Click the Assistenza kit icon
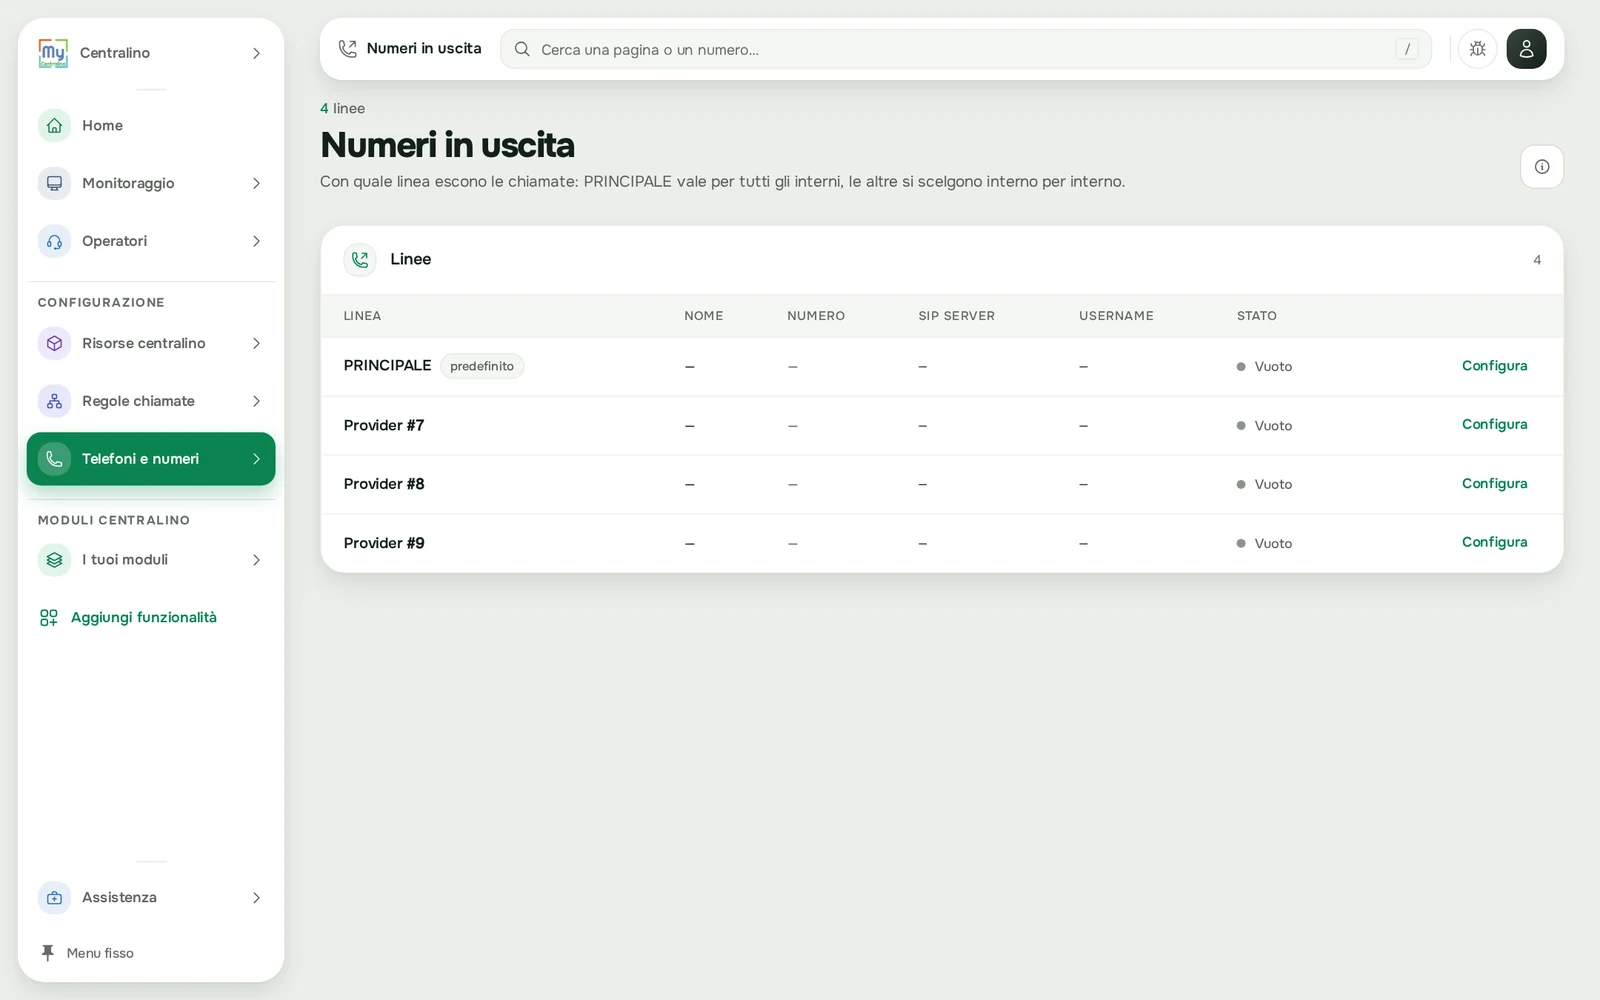This screenshot has width=1600, height=1000. point(54,898)
